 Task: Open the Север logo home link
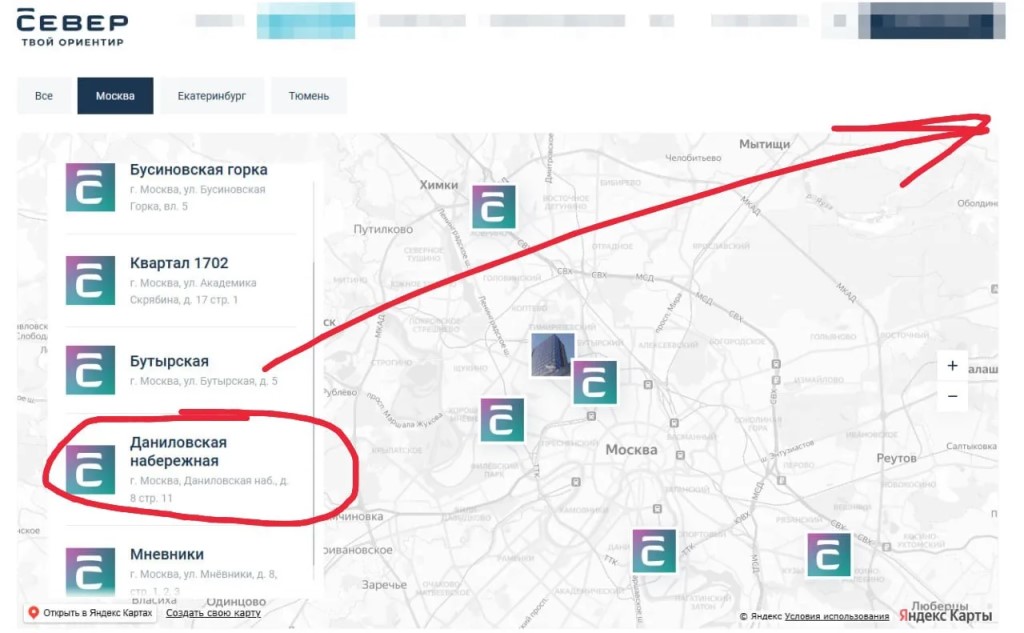click(x=72, y=27)
